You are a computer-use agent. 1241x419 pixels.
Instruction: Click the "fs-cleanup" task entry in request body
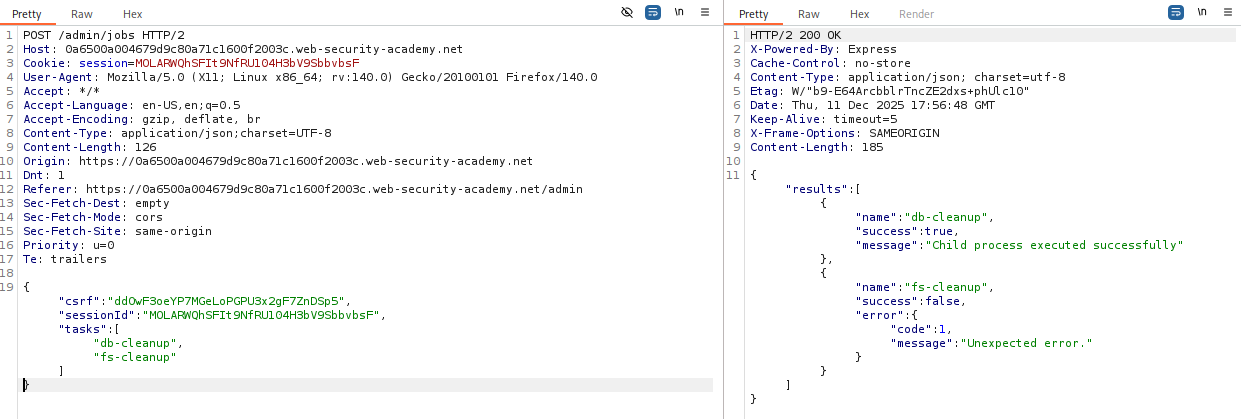135,357
